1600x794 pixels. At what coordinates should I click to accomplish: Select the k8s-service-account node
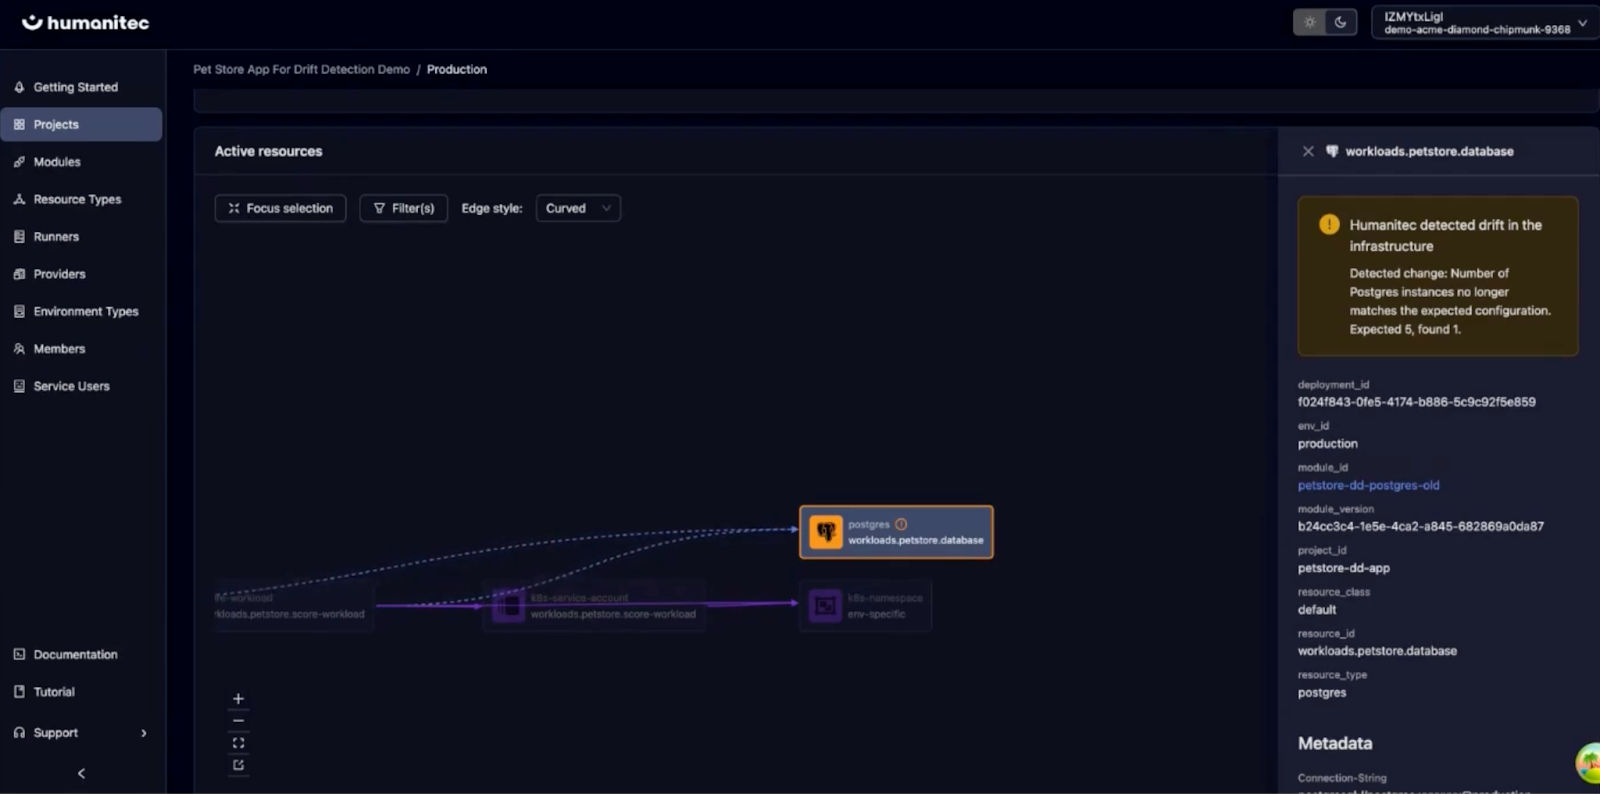[x=594, y=605]
